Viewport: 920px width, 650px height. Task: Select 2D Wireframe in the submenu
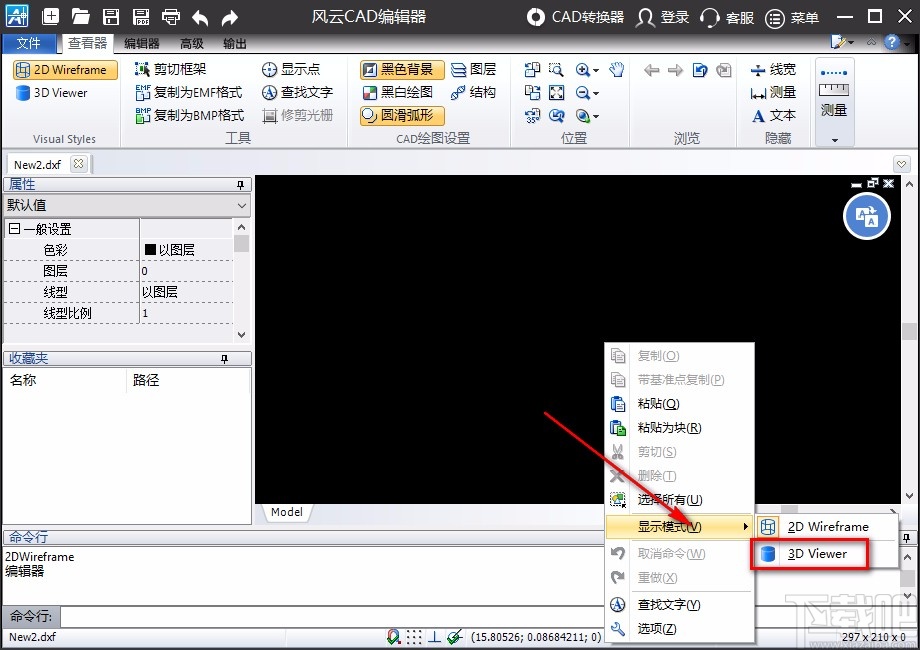[826, 527]
